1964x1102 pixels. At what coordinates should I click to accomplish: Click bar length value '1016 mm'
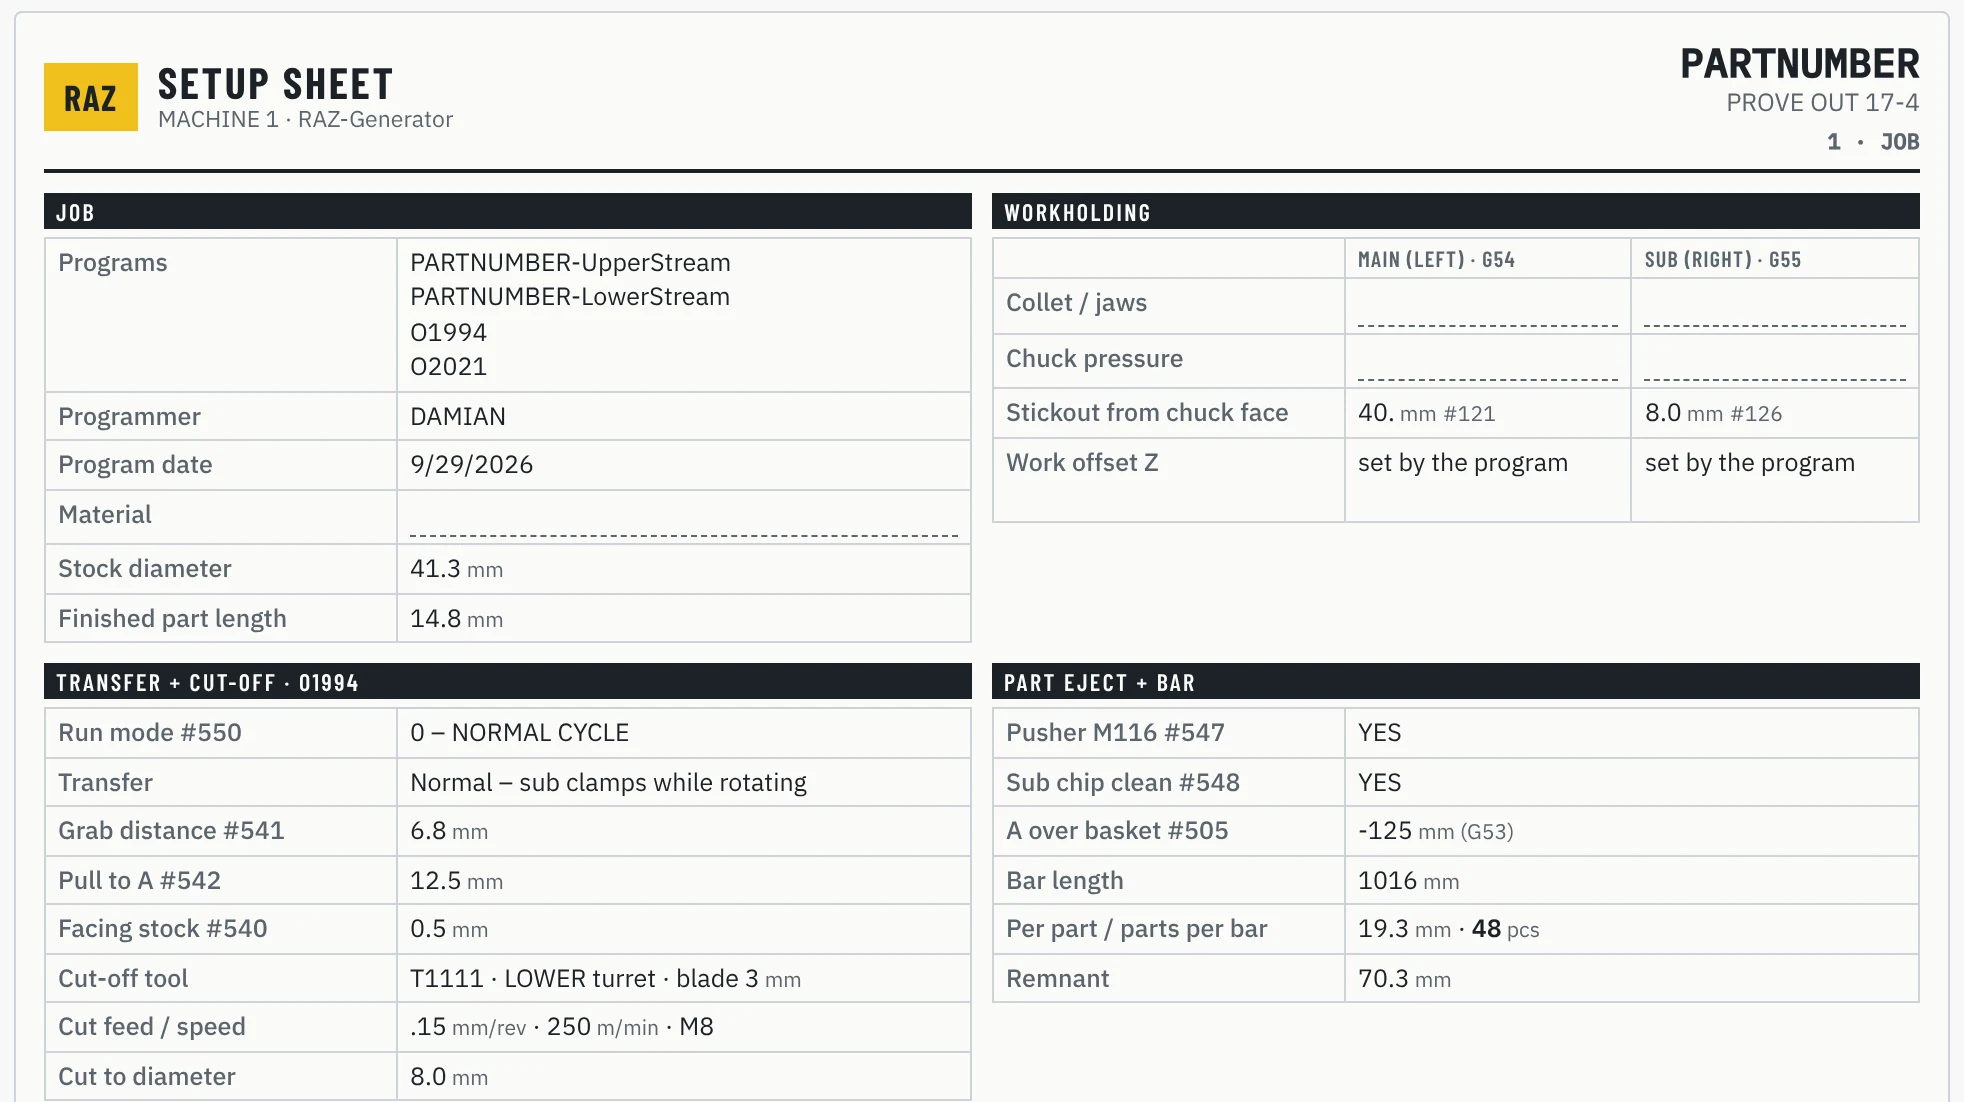tap(1408, 881)
